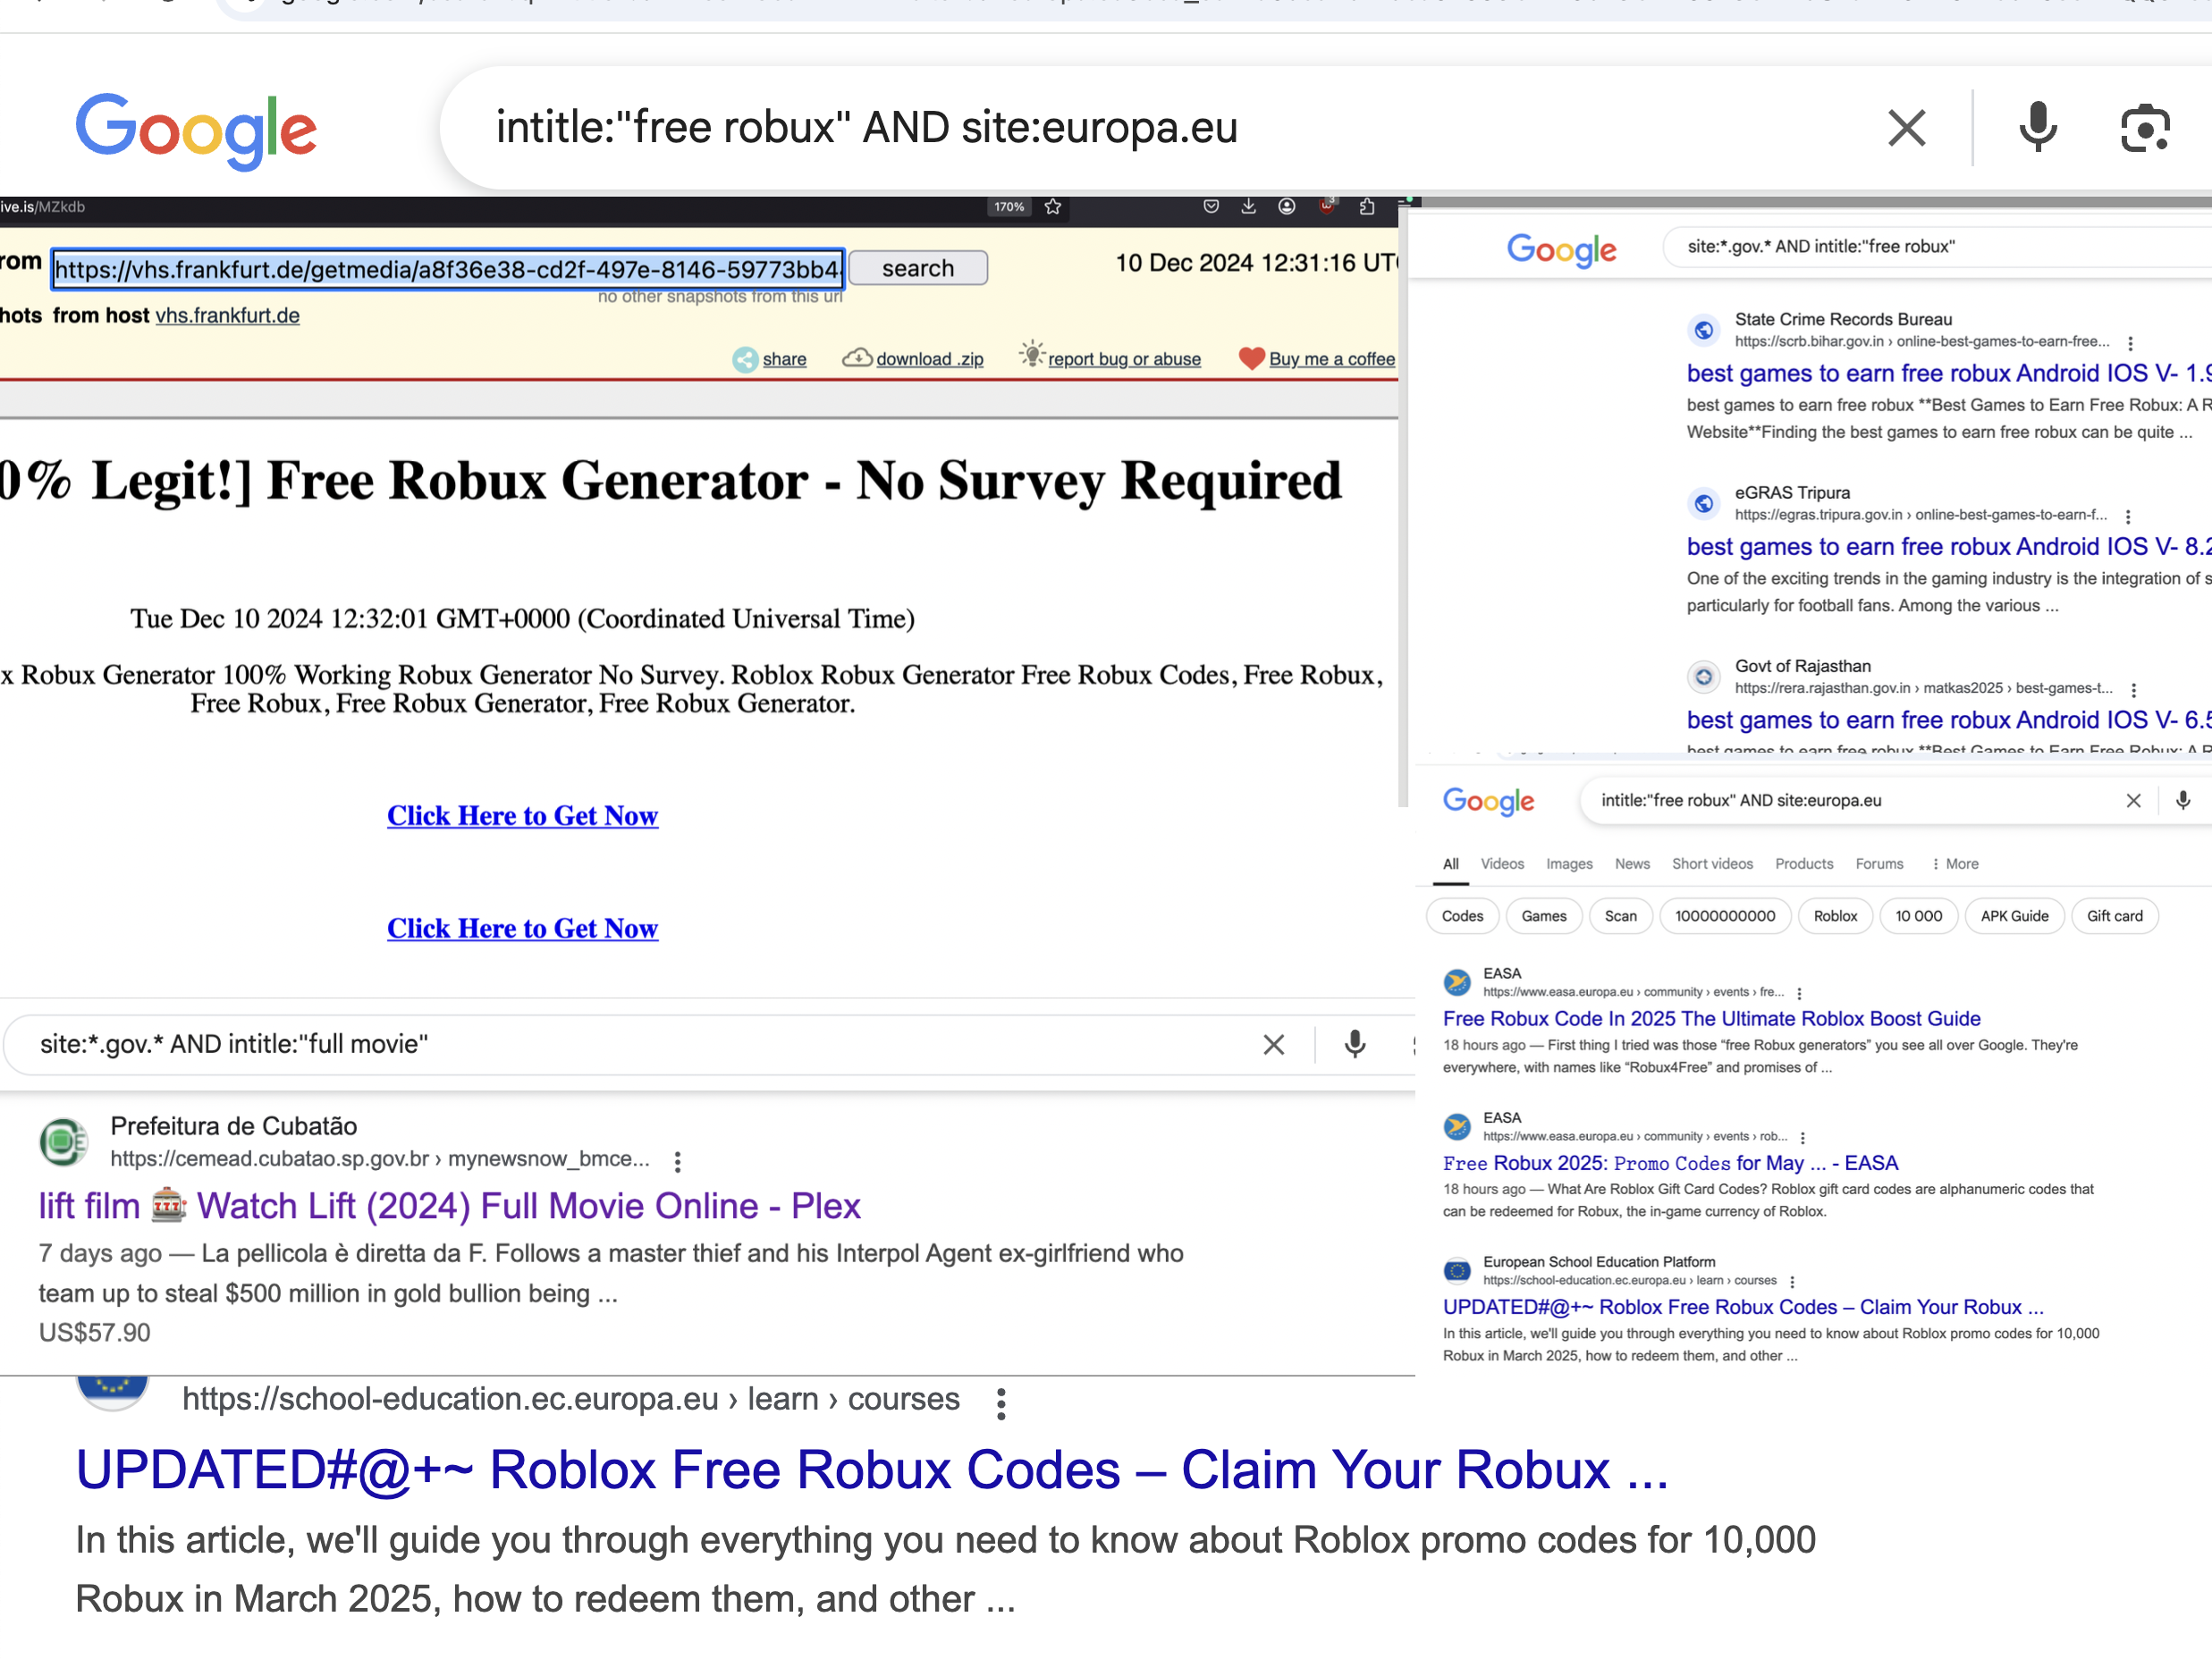
Task: Expand the More search tabs menu
Action: [1955, 864]
